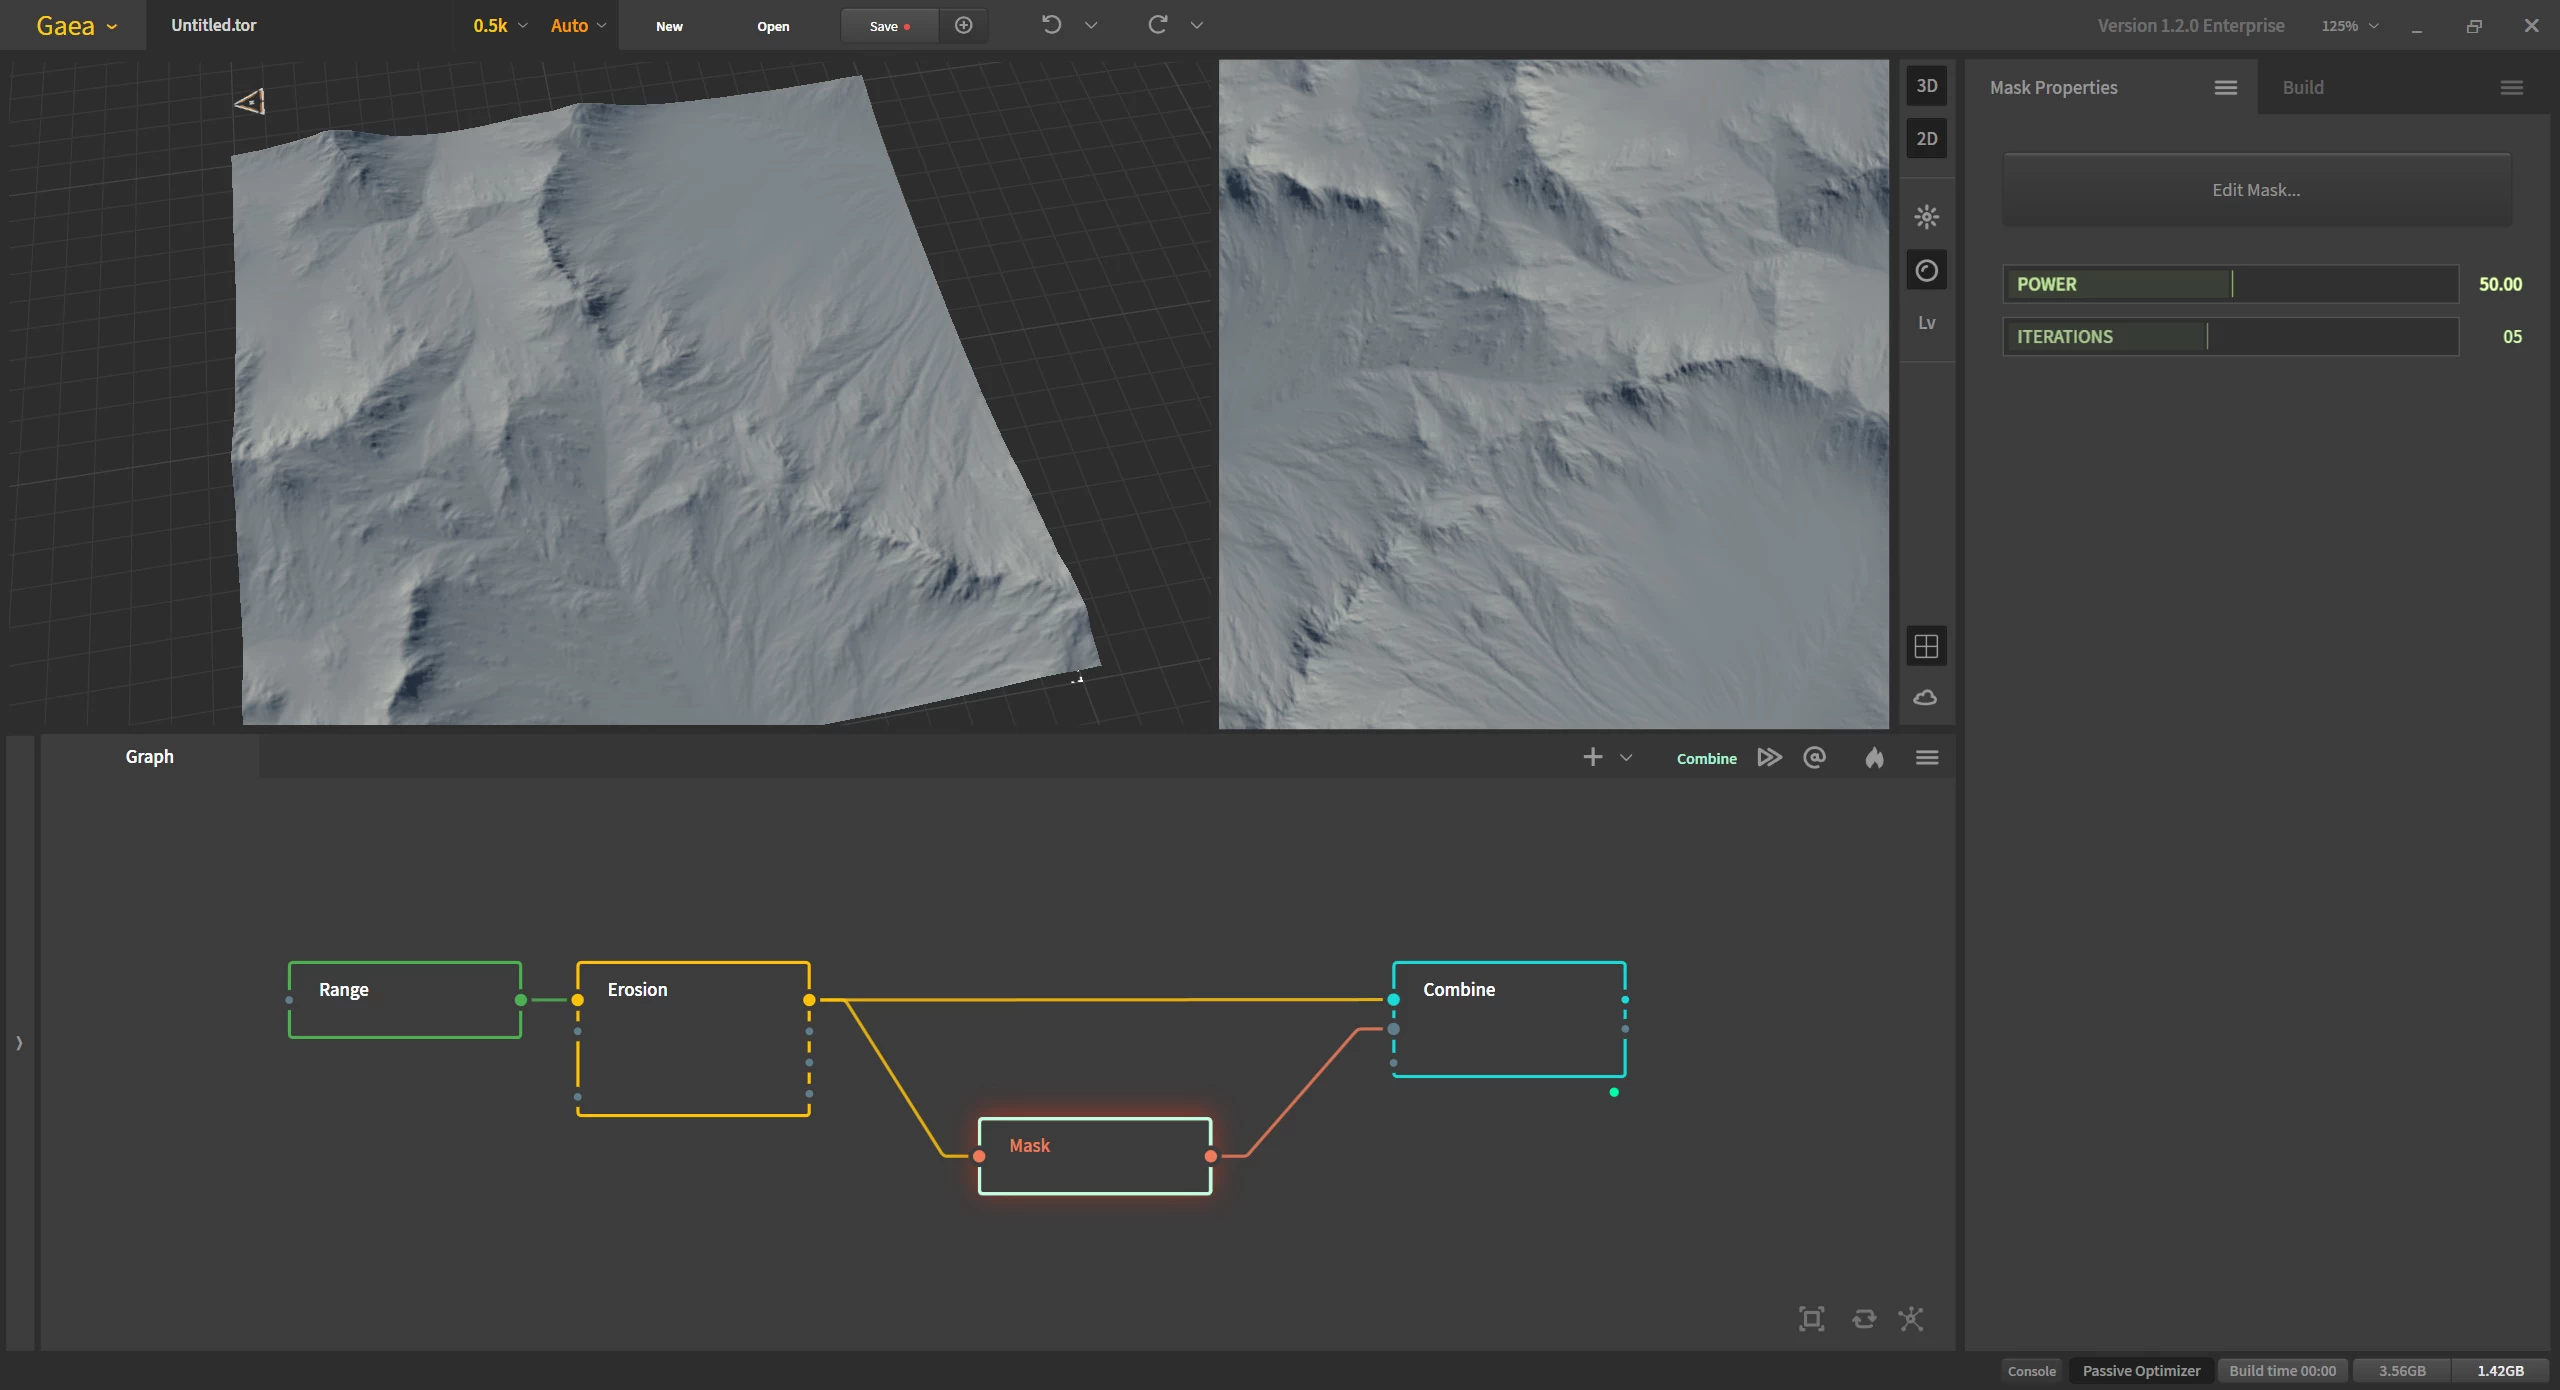Image resolution: width=2560 pixels, height=1390 pixels.
Task: Click the flame icon in graph toolbar
Action: pyautogui.click(x=1874, y=758)
